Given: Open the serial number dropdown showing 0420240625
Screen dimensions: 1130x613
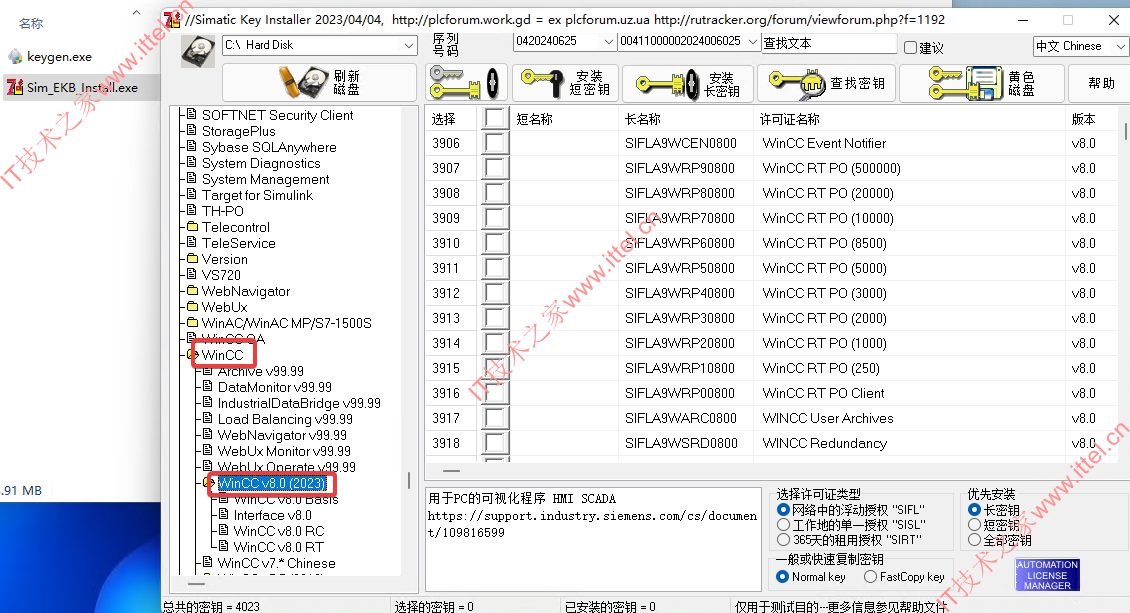Looking at the screenshot, I should 608,42.
